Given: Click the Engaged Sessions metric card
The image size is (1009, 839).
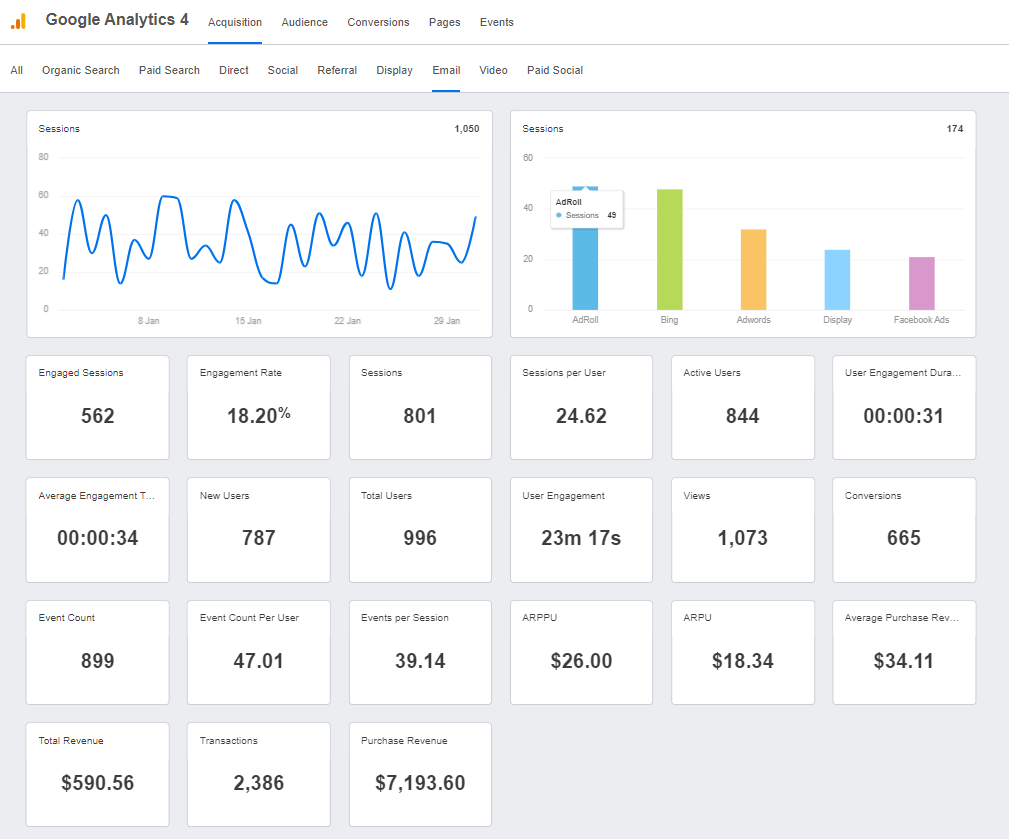Looking at the screenshot, I should click(x=97, y=407).
